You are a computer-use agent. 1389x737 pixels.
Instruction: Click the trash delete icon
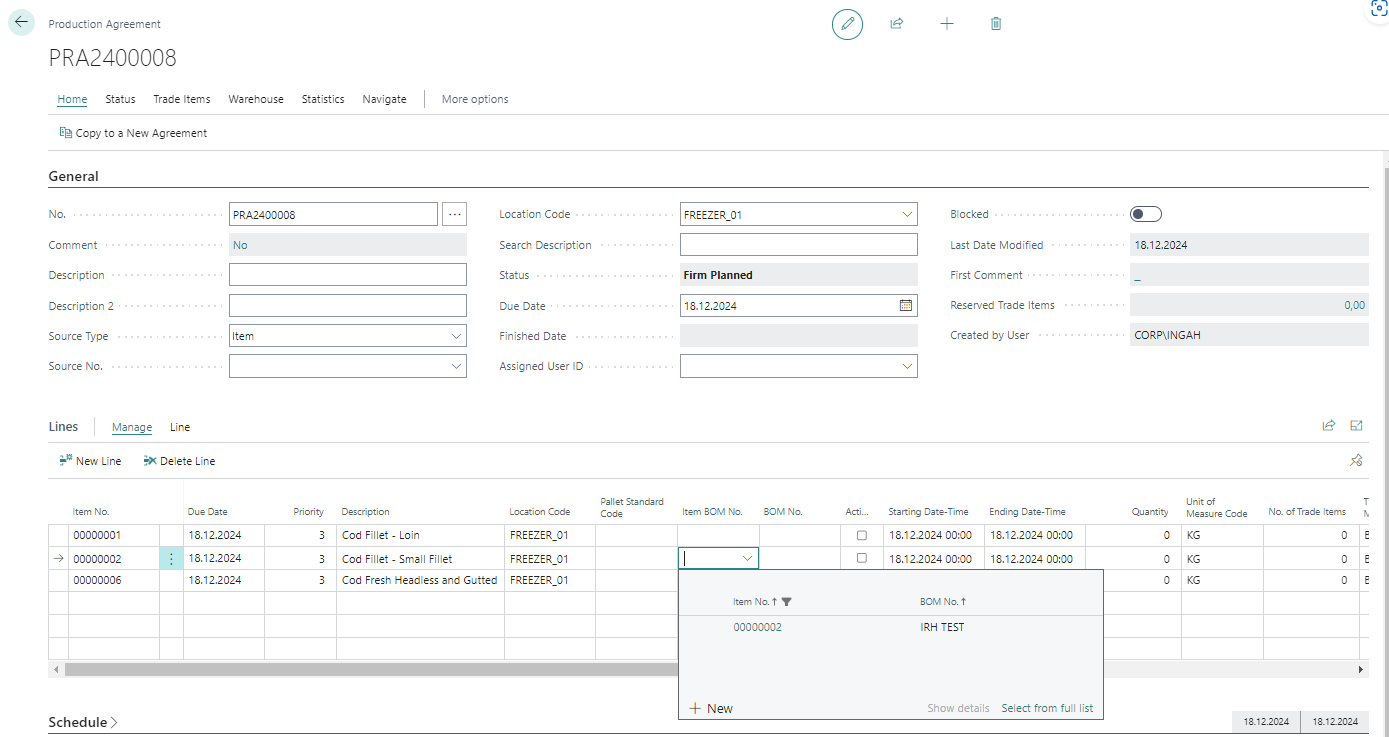(996, 23)
